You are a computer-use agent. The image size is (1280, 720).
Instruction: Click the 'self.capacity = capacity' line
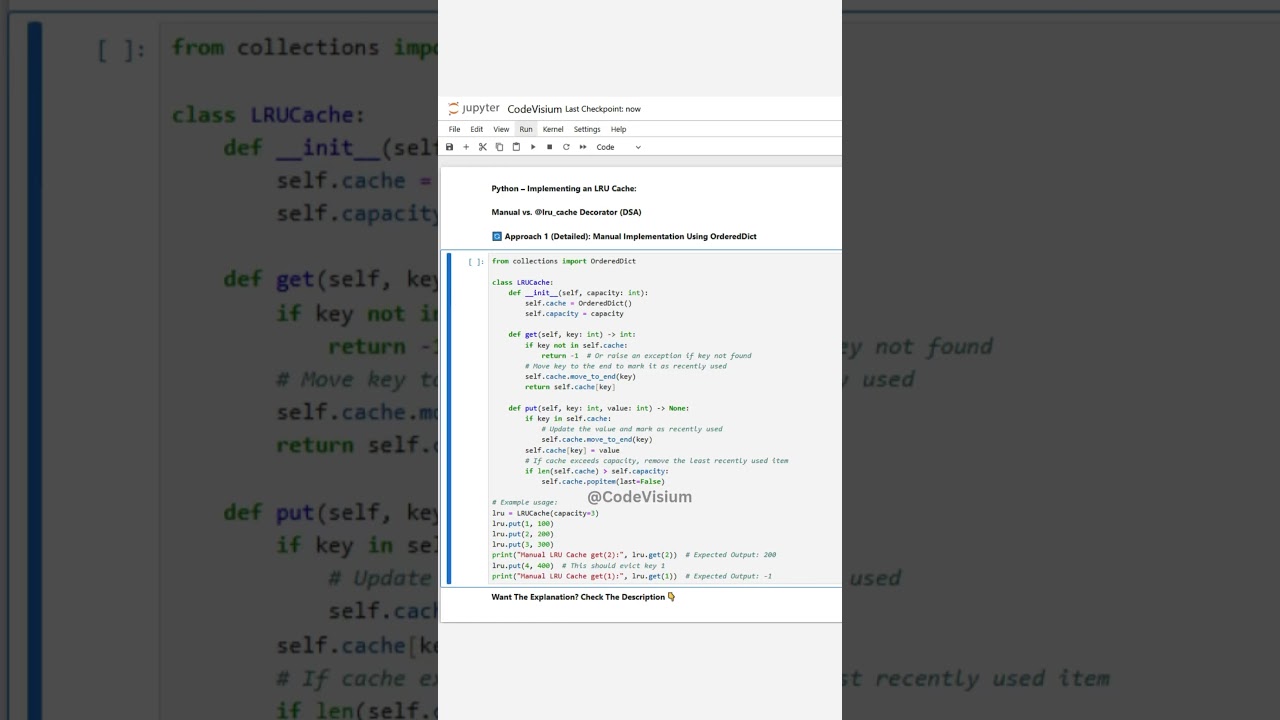pos(574,314)
